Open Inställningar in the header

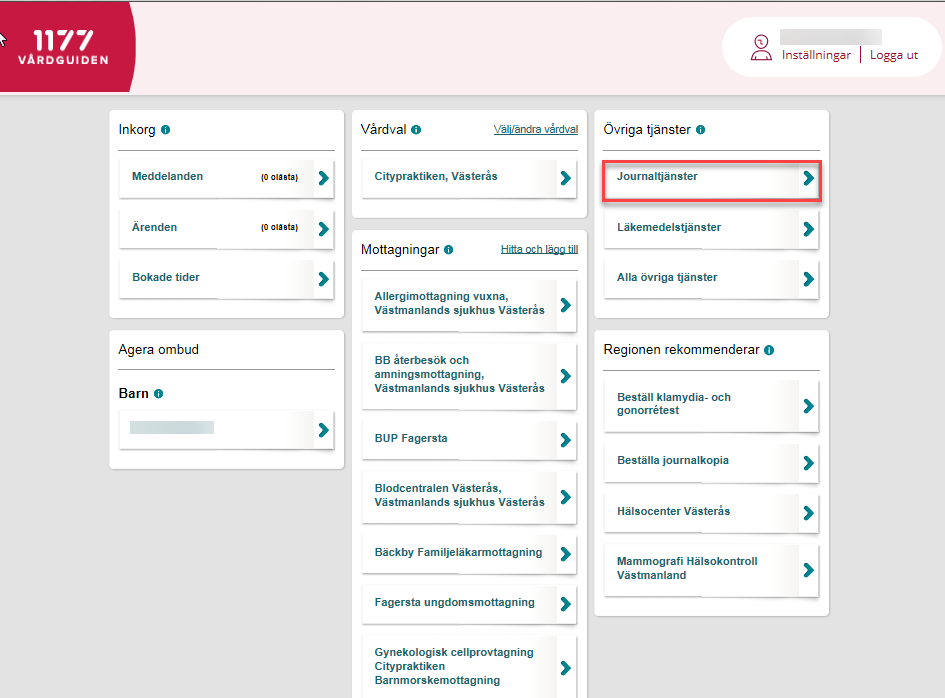(816, 55)
